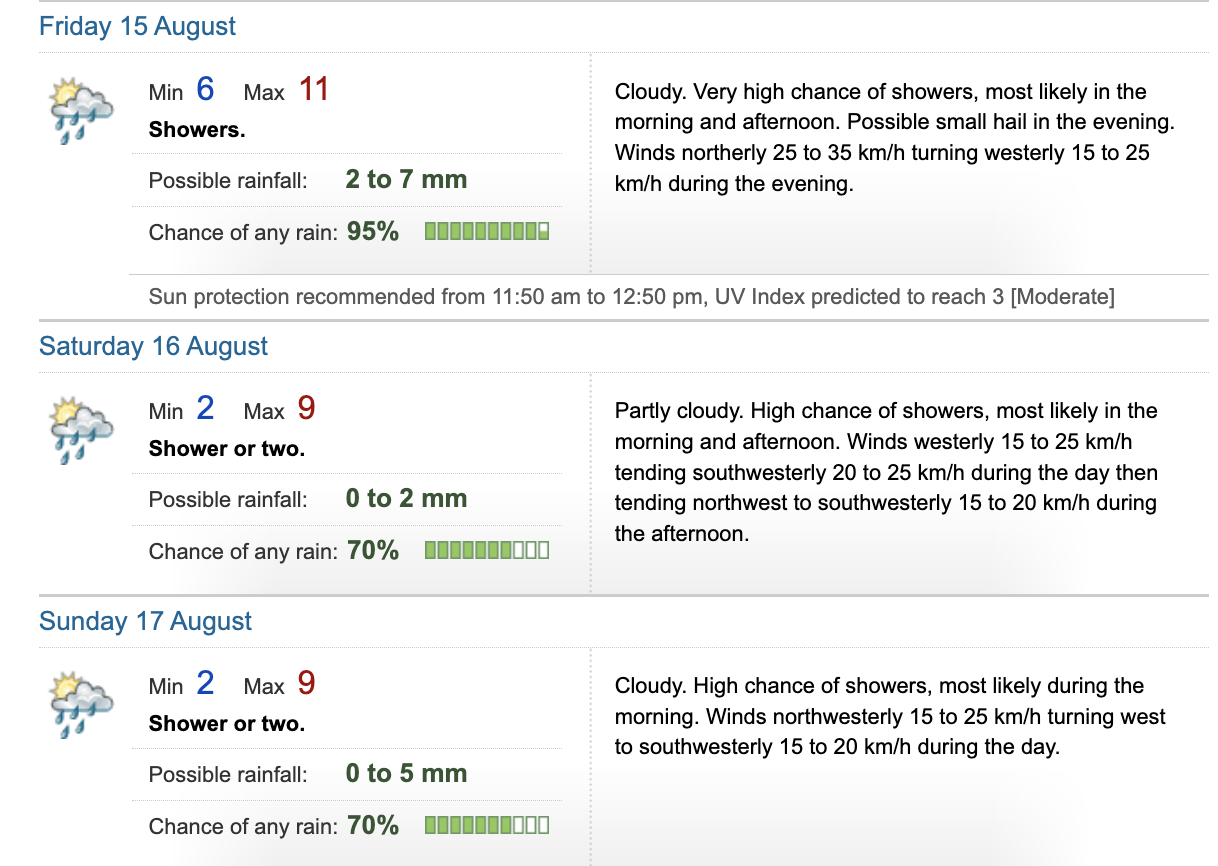Screen dimensions: 1218x866
Task: Click Saturday's partly cloudy forecast description
Action: point(886,472)
